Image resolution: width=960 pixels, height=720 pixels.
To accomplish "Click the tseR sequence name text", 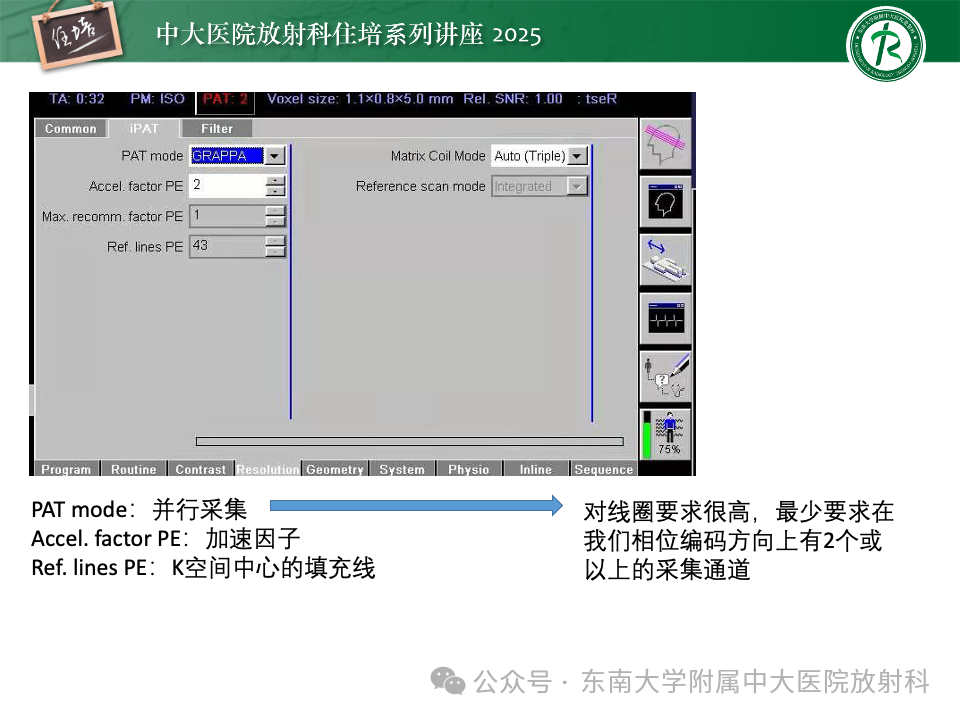I will click(x=601, y=99).
